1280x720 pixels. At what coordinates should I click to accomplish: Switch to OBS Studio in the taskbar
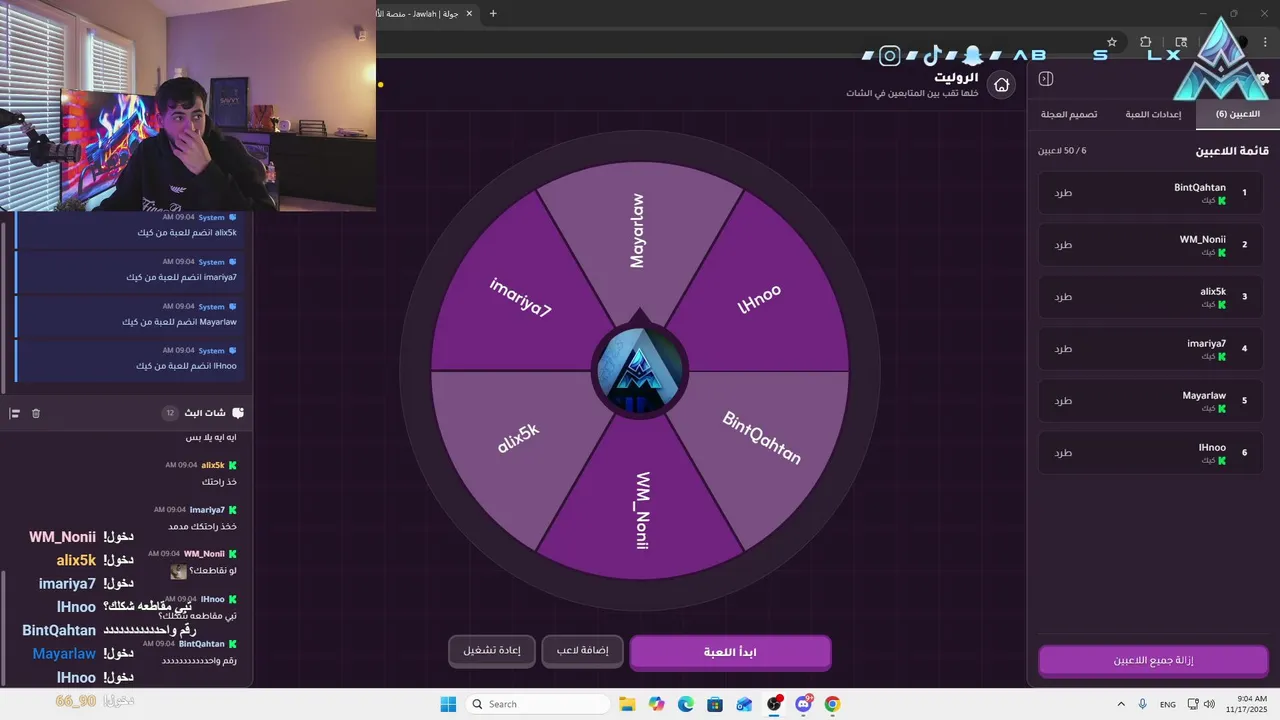point(774,704)
